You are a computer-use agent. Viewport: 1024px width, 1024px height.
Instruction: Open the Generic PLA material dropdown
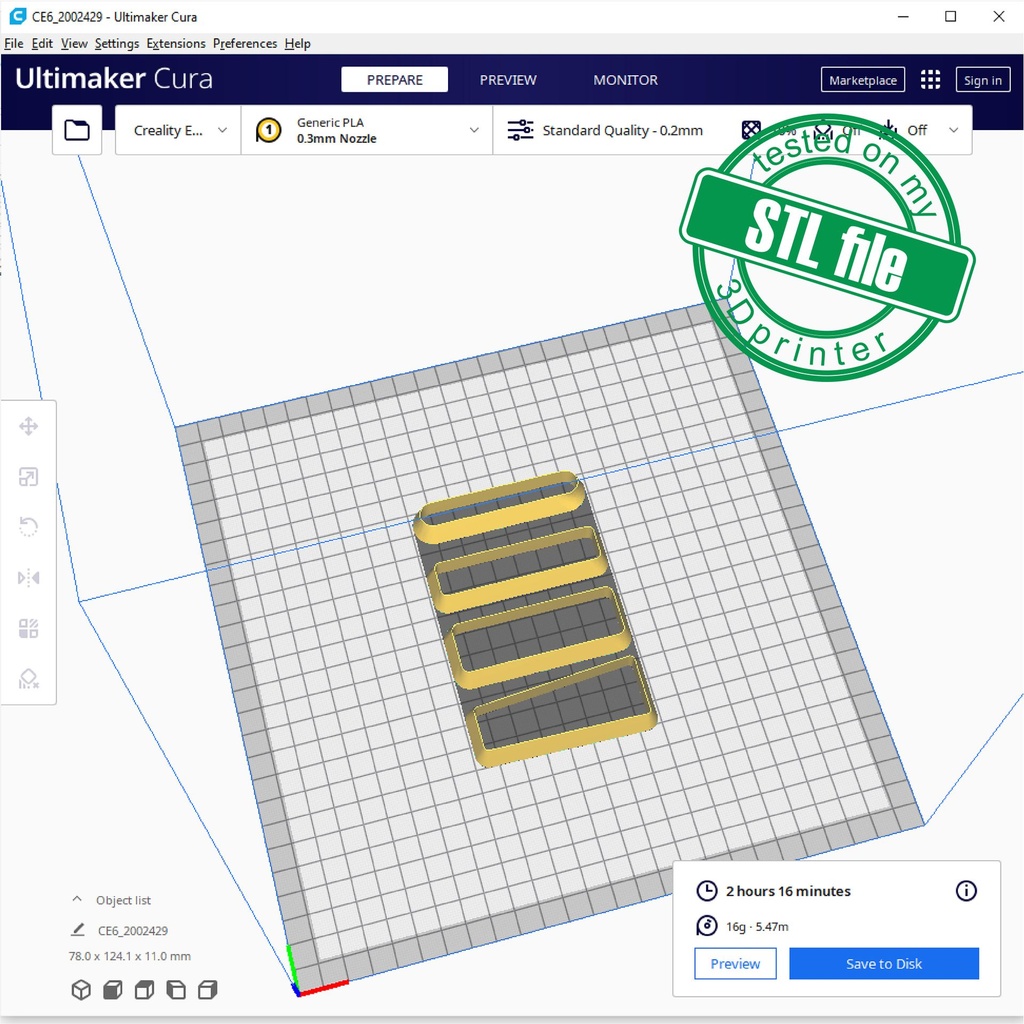[367, 130]
